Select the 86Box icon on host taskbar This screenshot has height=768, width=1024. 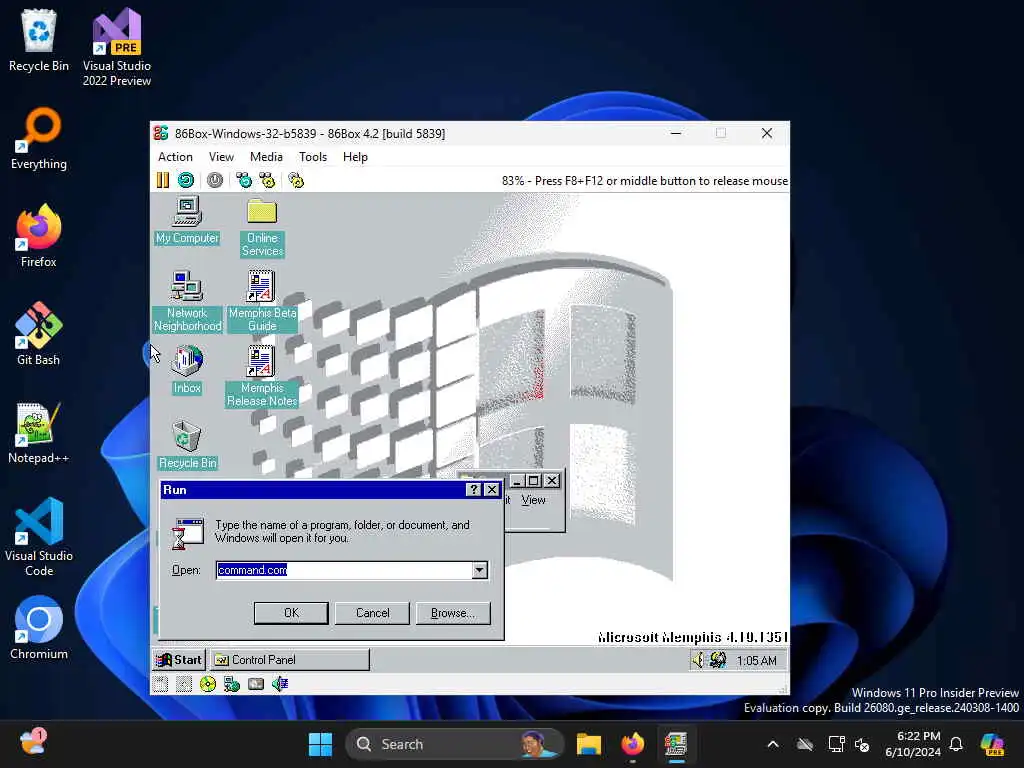[x=676, y=744]
